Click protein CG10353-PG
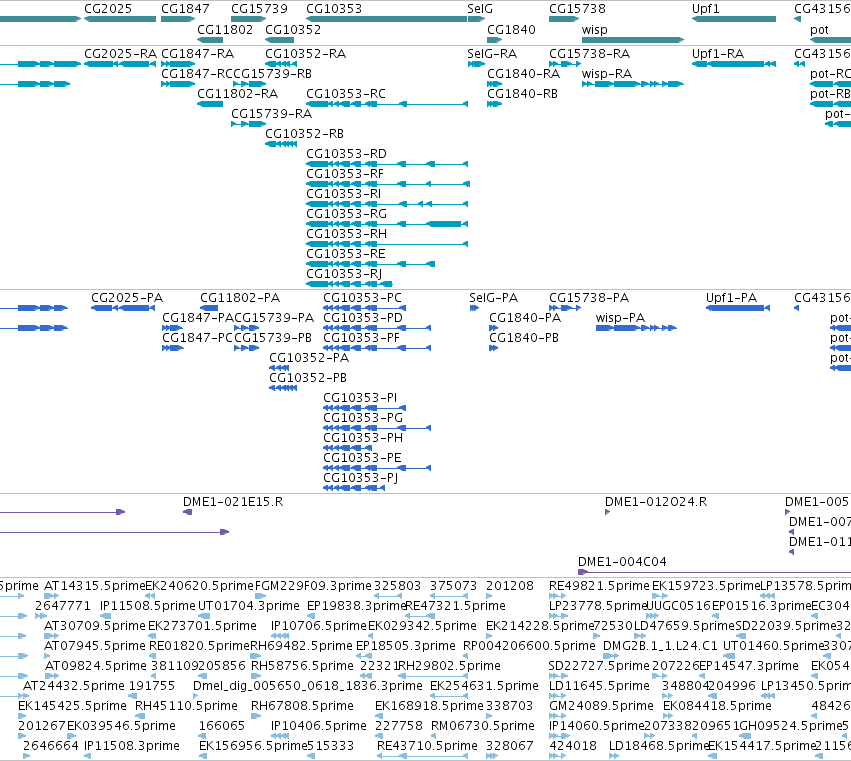This screenshot has height=761, width=851. pos(363,418)
